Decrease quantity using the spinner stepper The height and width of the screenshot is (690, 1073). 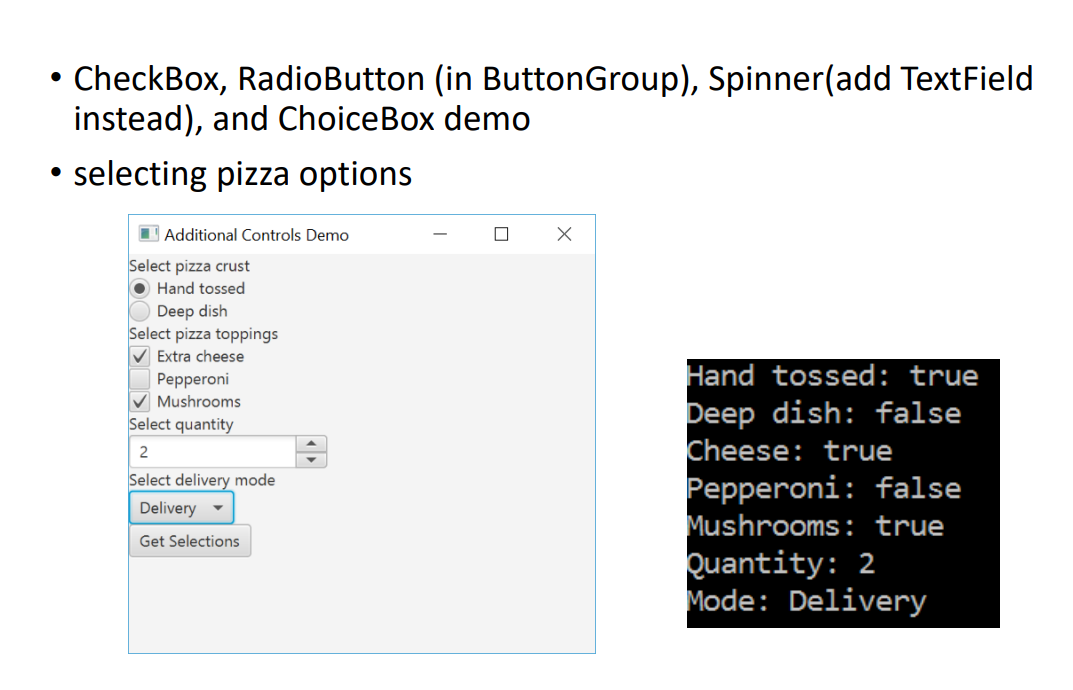tap(311, 457)
